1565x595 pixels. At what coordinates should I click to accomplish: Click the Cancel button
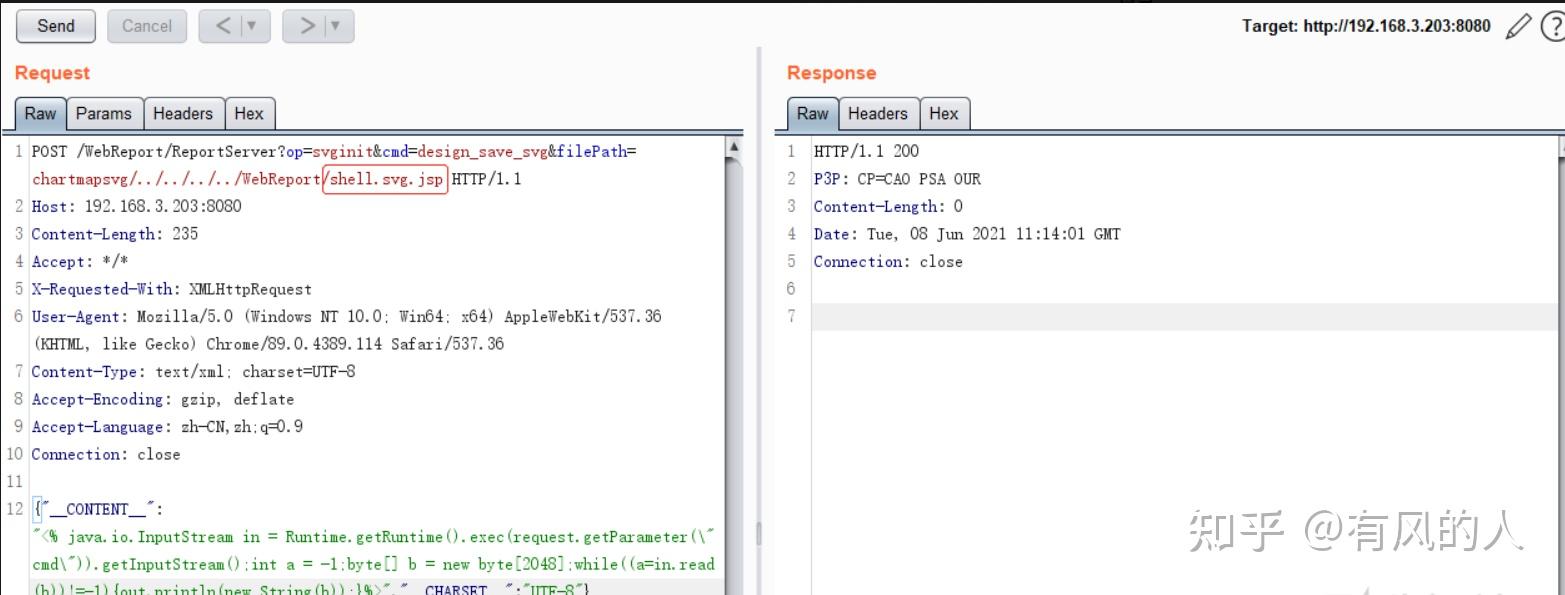click(147, 26)
